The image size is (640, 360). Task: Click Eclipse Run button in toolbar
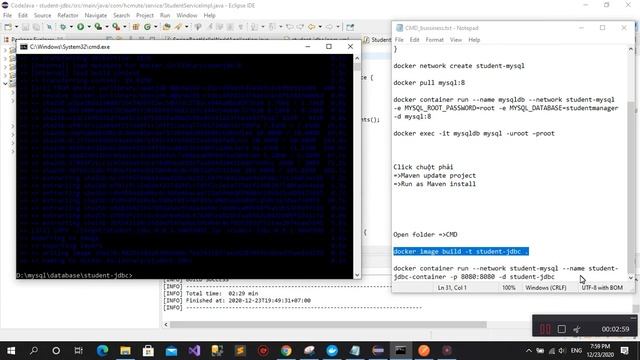tap(80, 27)
